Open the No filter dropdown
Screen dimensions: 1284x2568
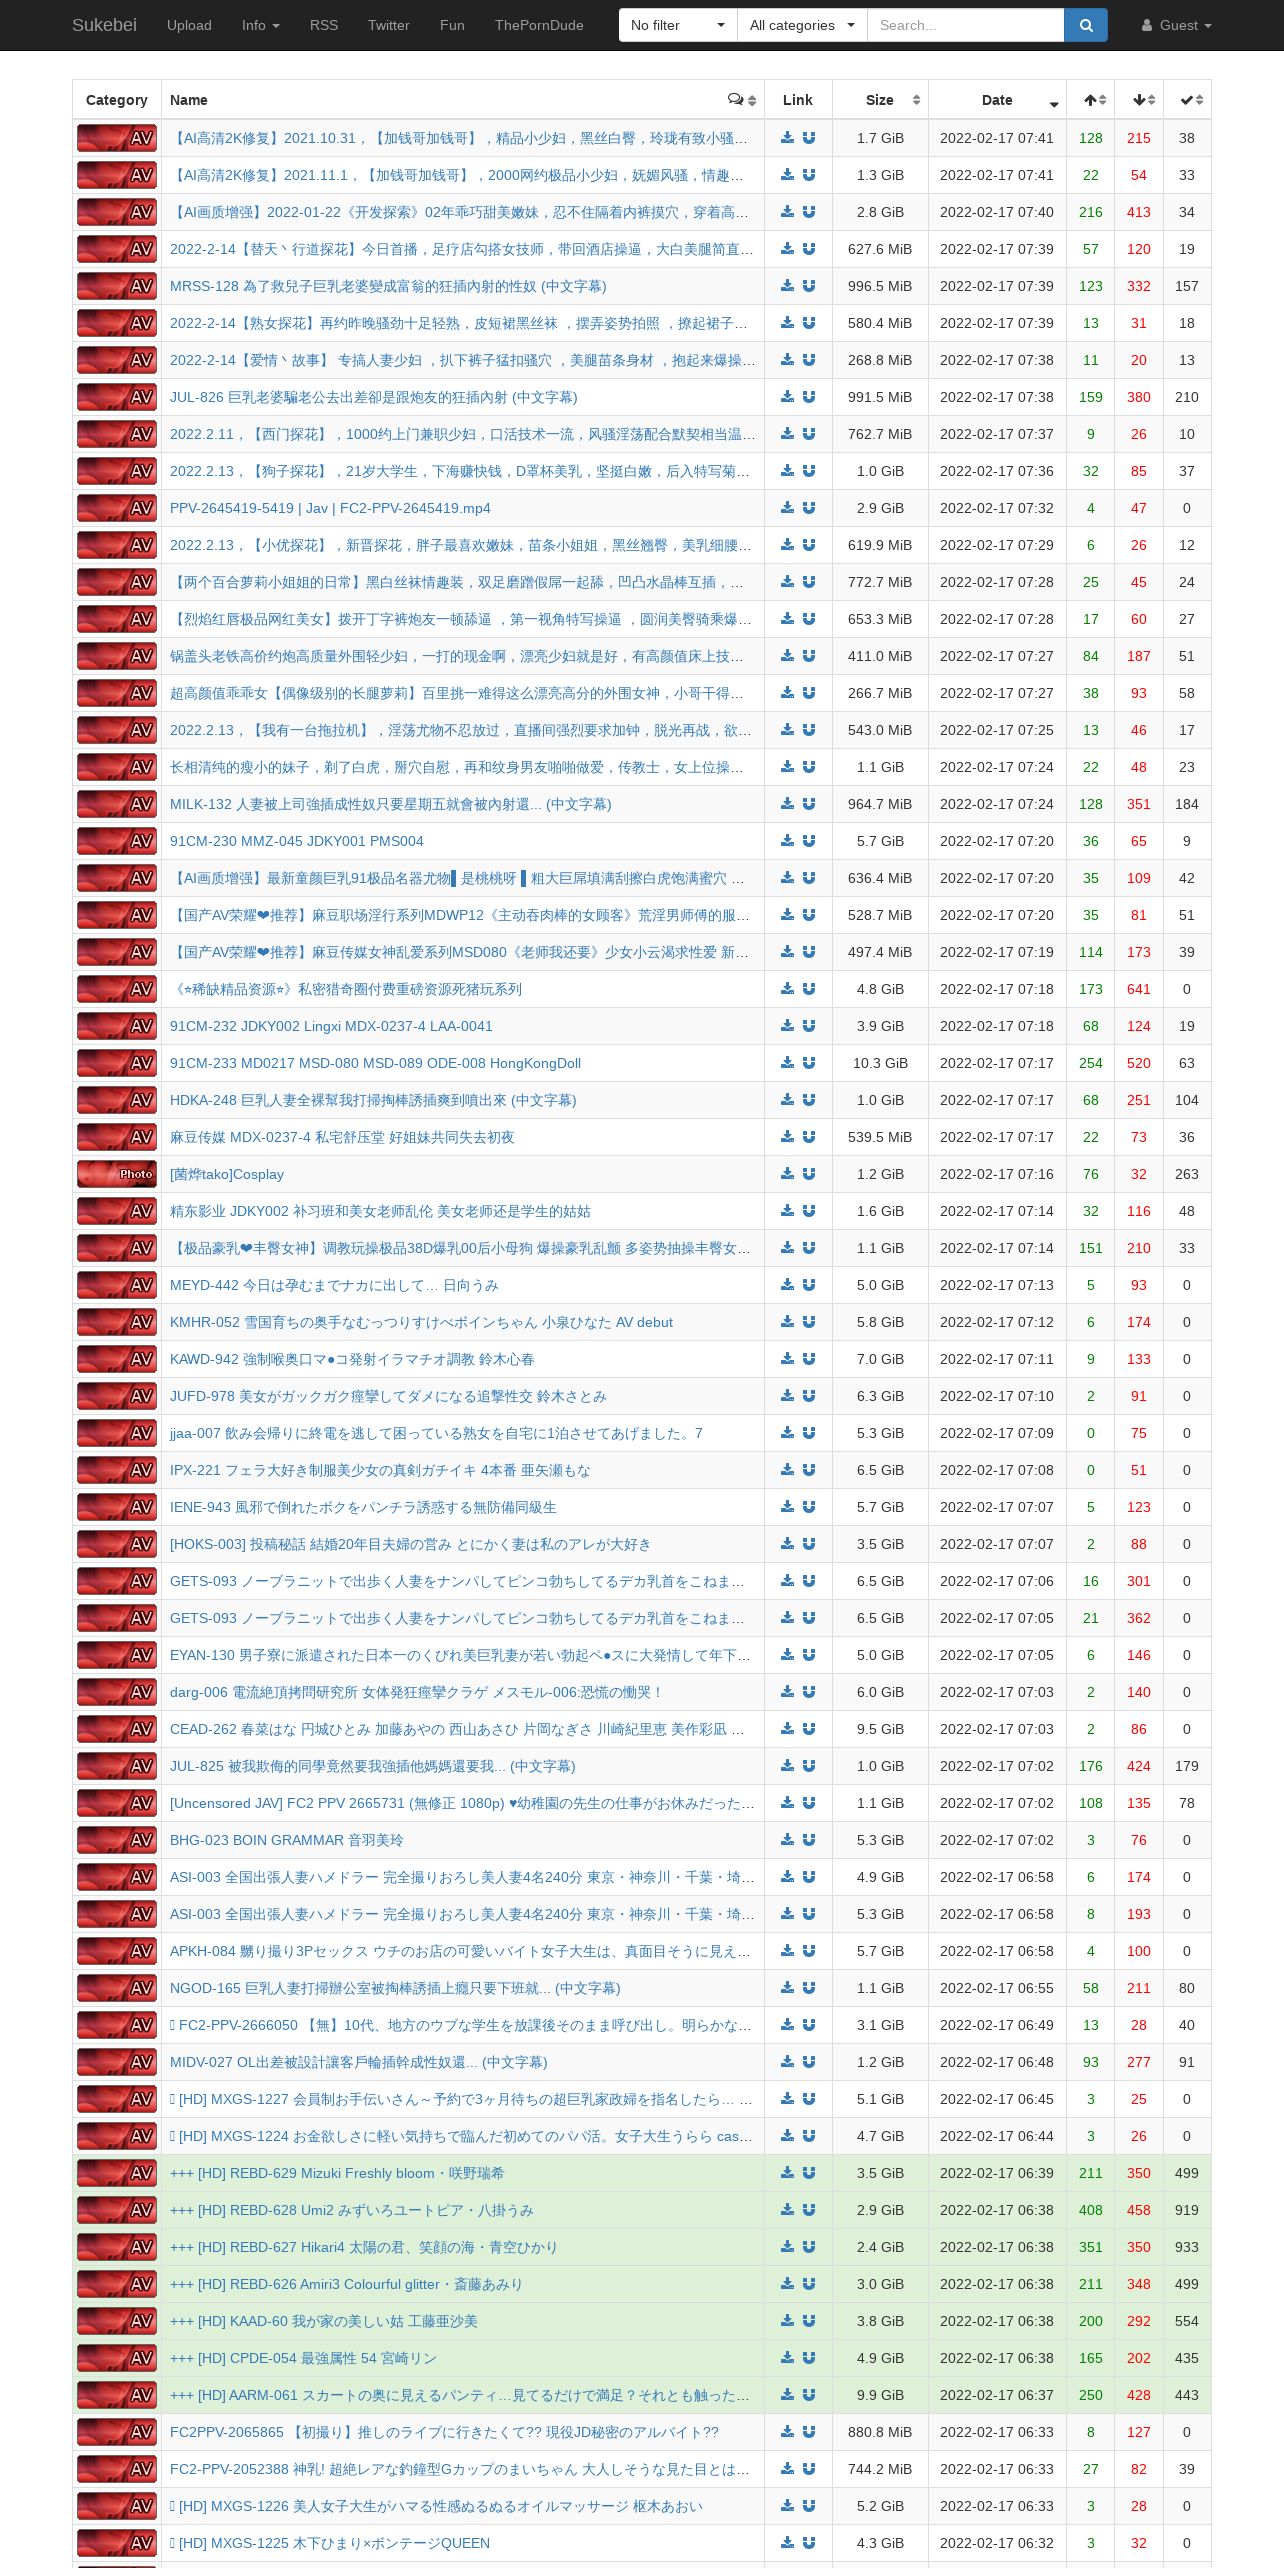pos(678,25)
